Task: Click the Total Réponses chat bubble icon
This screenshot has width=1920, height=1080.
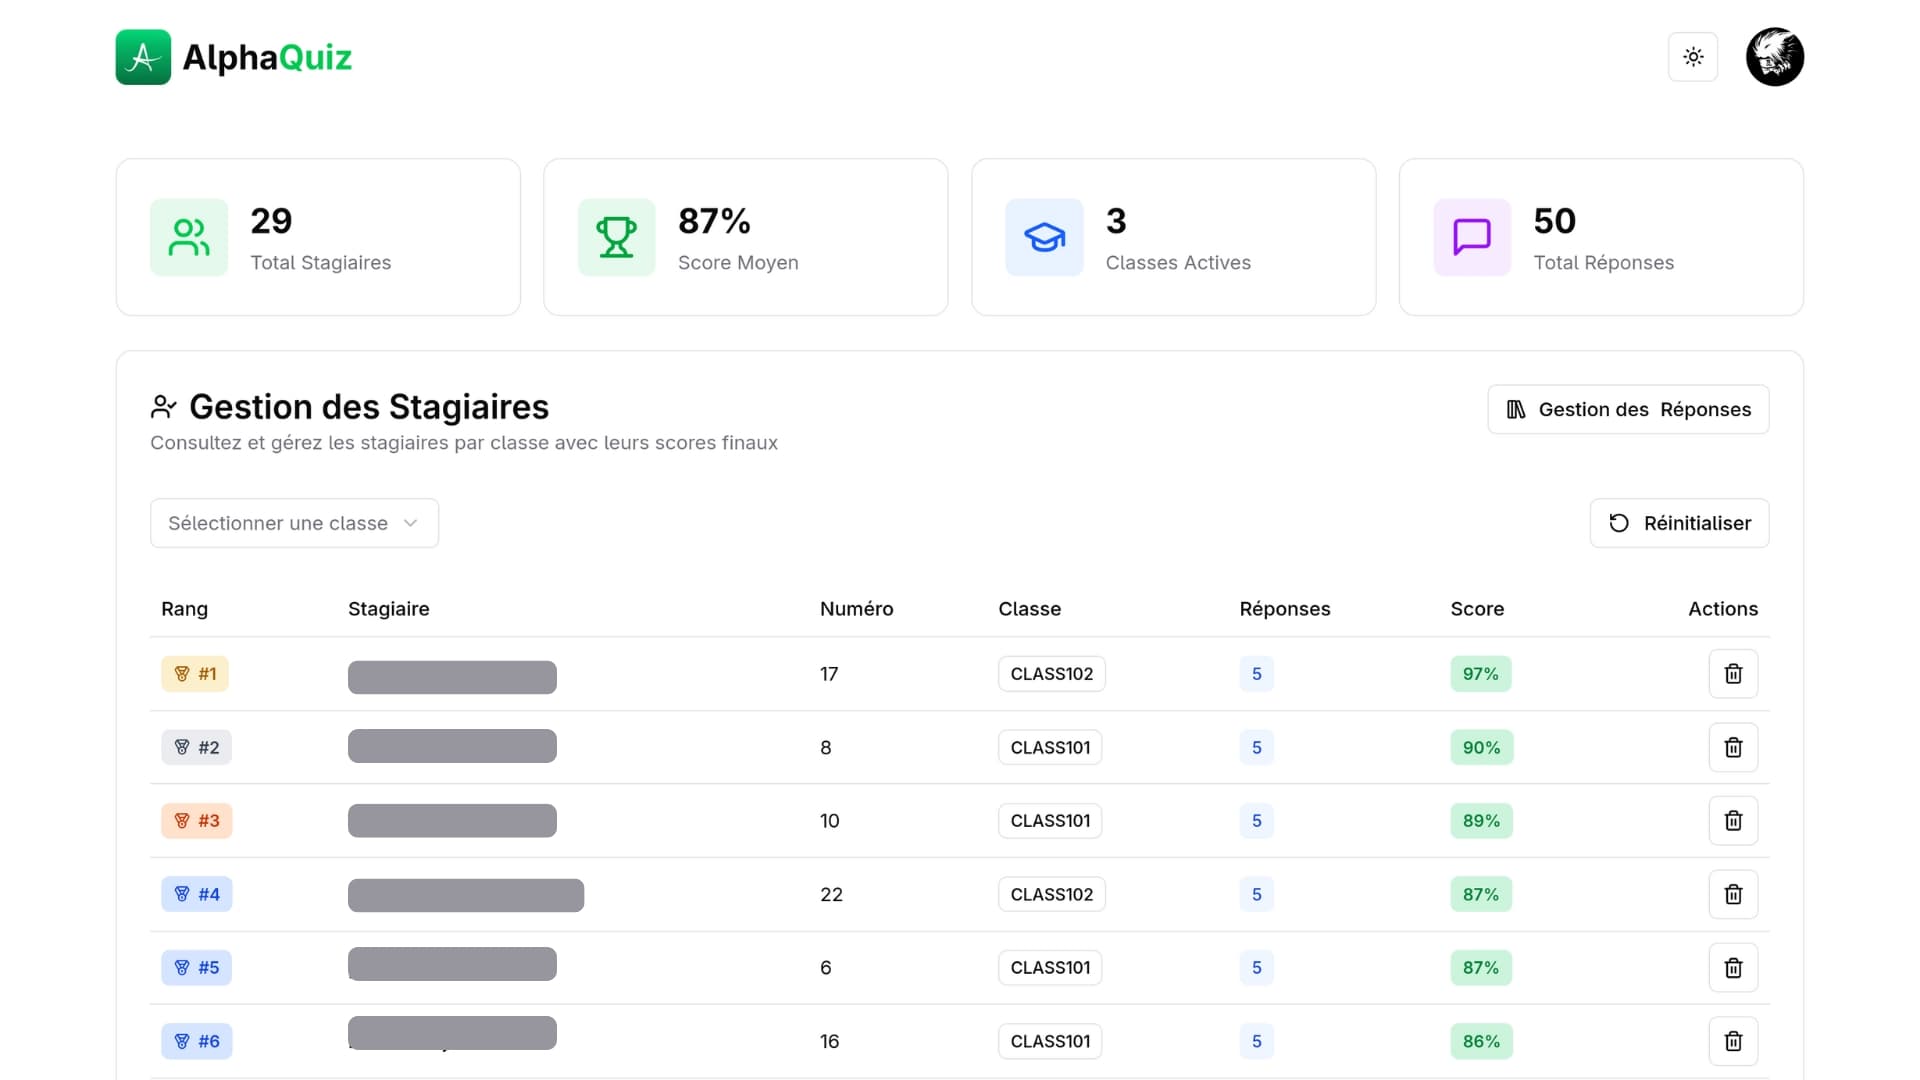Action: click(1472, 237)
